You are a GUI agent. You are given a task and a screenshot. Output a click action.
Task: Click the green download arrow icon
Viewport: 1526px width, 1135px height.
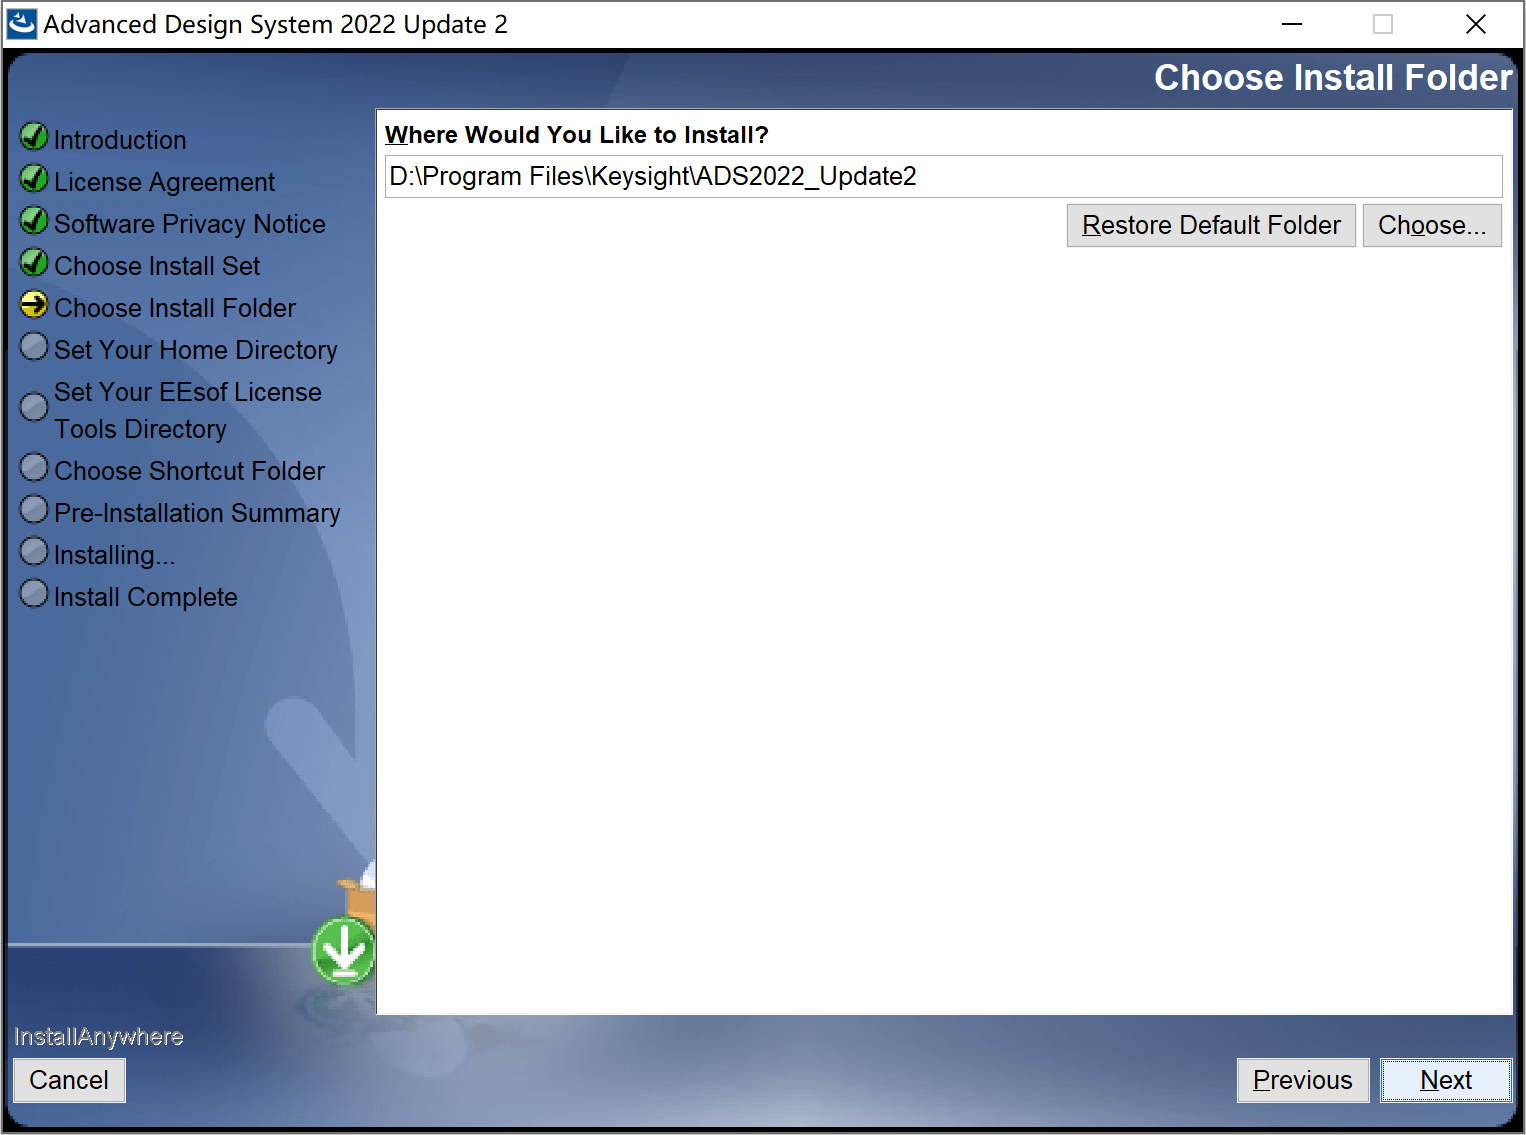(344, 951)
